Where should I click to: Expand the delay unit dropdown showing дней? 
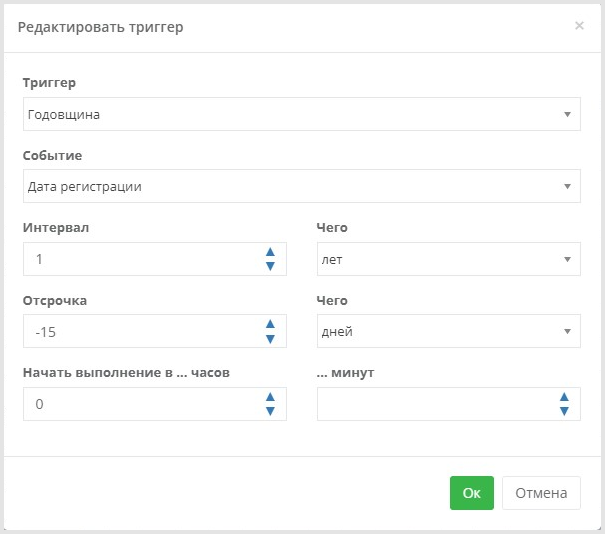pyautogui.click(x=449, y=331)
